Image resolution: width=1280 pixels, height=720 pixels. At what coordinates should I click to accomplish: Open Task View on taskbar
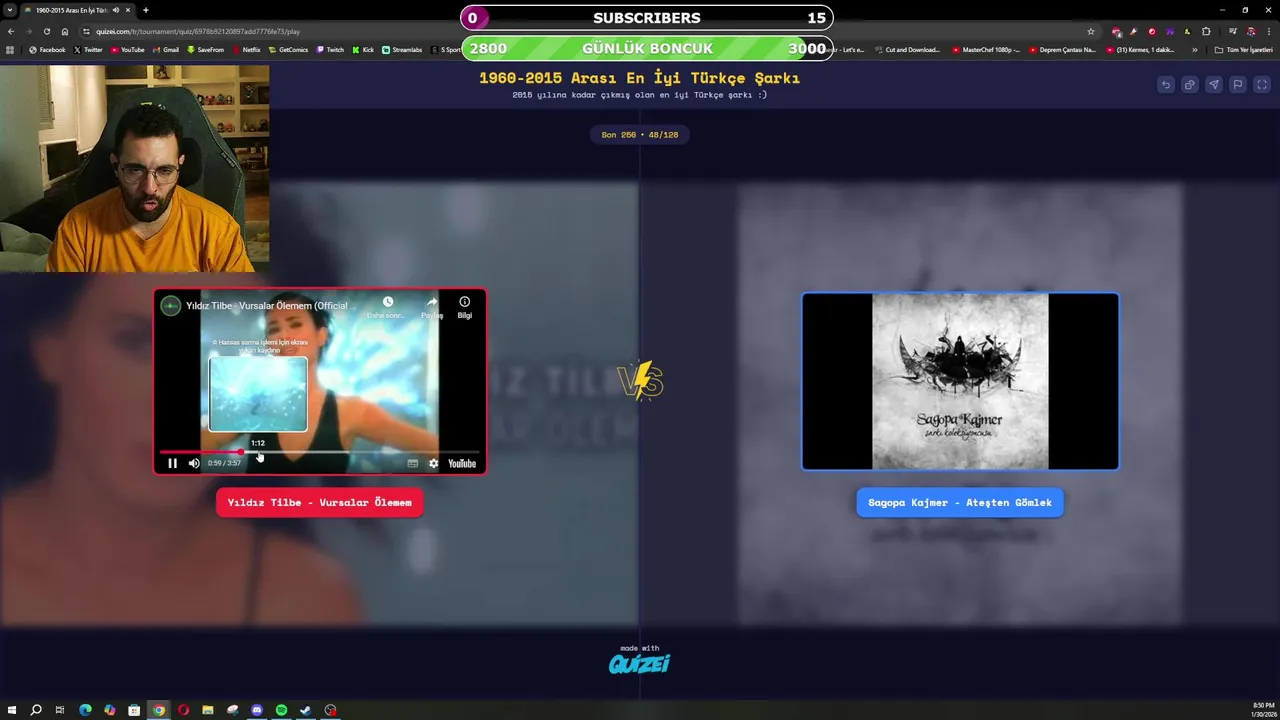[x=60, y=710]
